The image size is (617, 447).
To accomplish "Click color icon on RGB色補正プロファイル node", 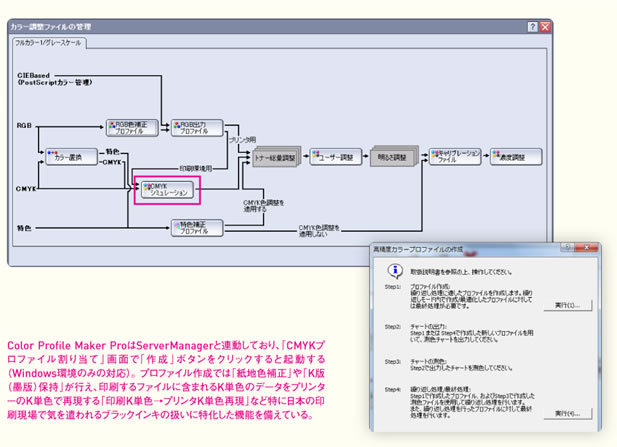I will click(112, 125).
